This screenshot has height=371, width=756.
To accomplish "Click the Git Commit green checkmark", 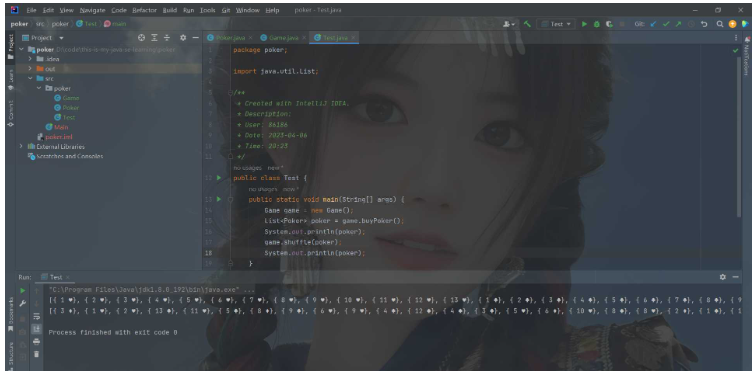I will (666, 24).
